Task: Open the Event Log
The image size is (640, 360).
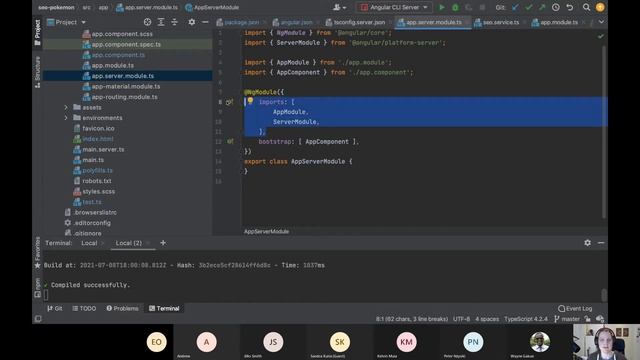Action: (575, 309)
